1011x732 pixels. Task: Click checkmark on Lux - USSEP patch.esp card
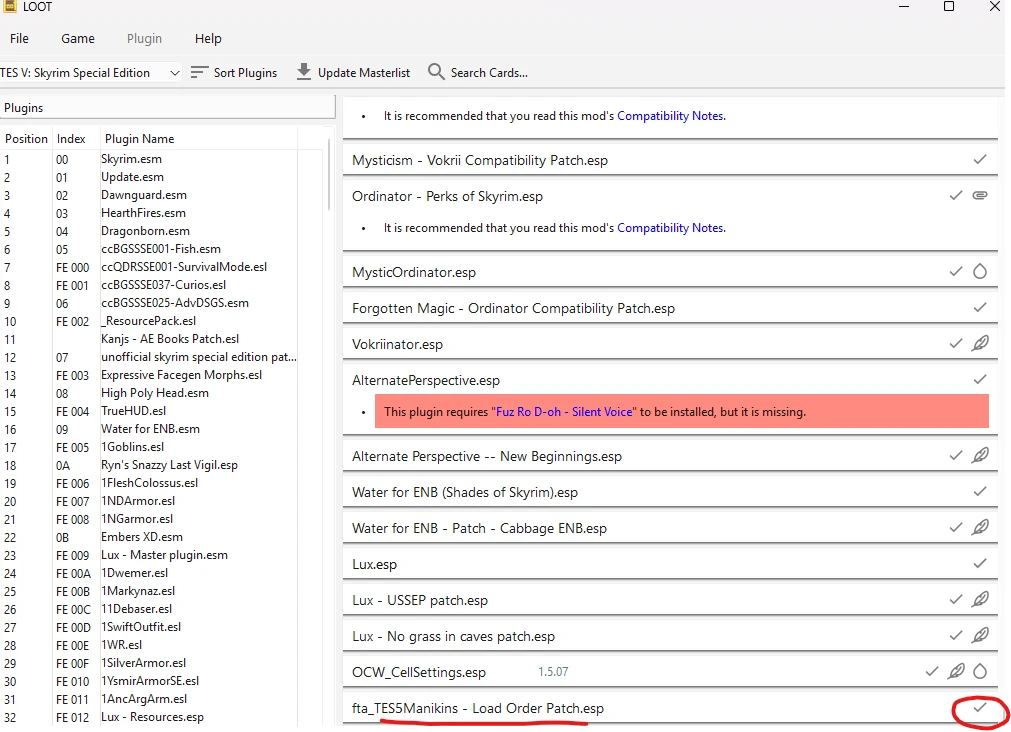point(956,599)
